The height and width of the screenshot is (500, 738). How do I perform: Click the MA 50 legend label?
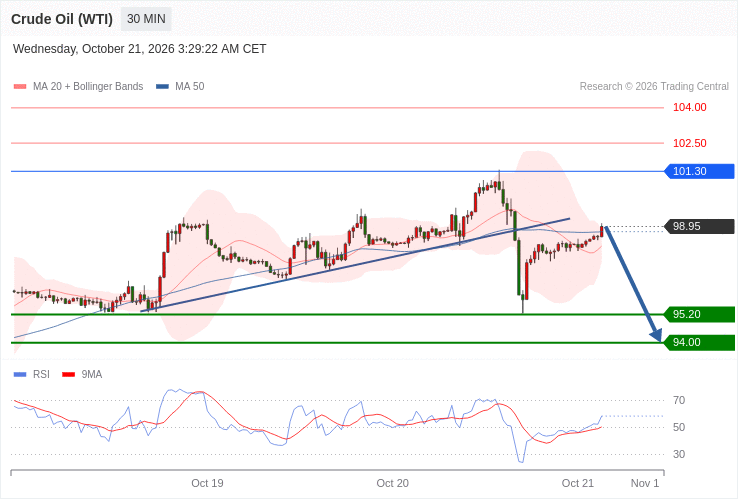pos(190,87)
